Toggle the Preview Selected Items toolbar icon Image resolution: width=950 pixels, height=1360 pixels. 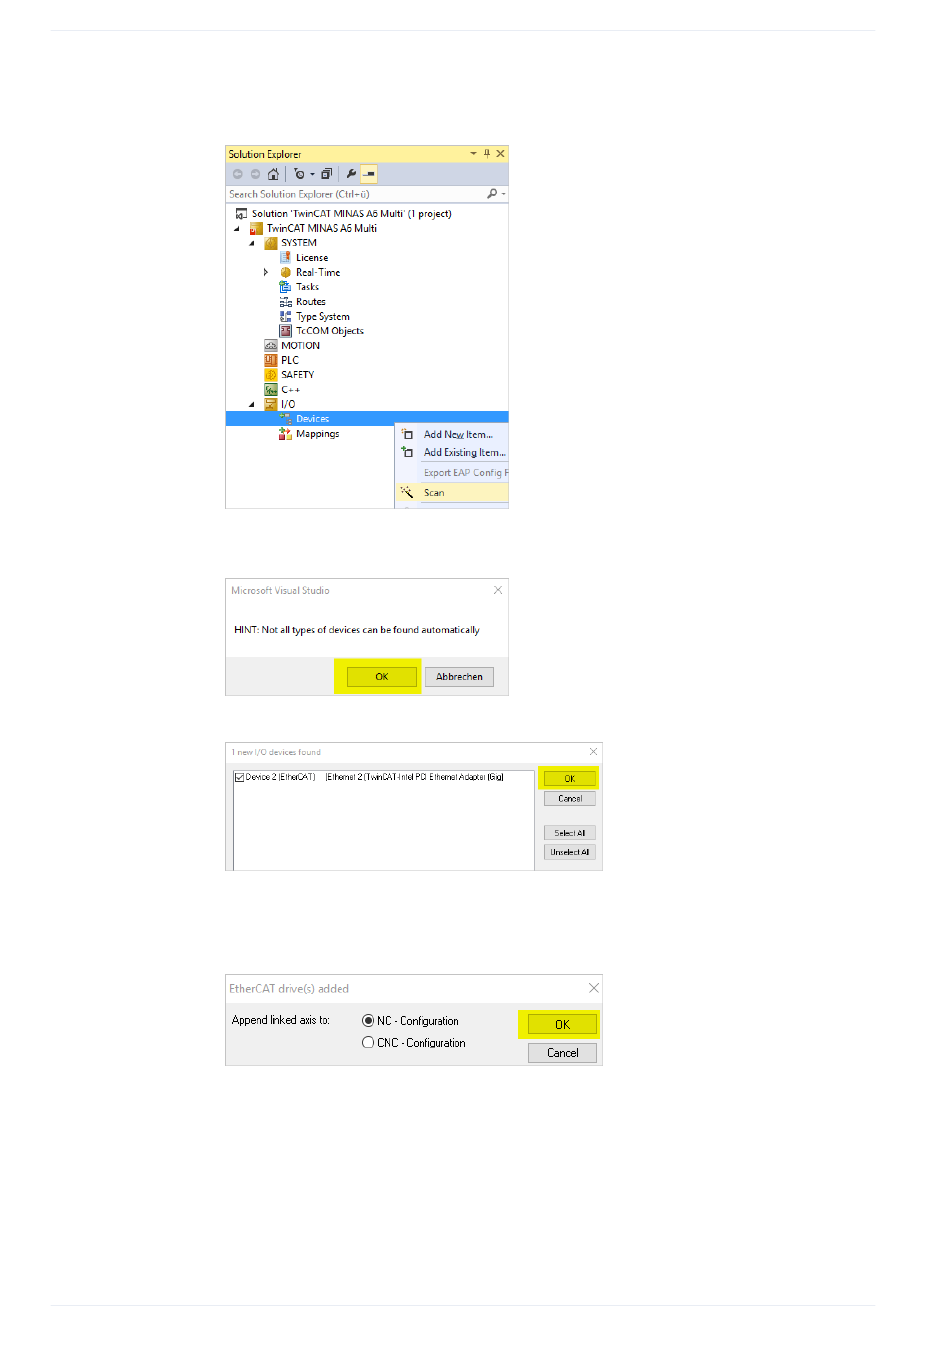click(x=369, y=174)
